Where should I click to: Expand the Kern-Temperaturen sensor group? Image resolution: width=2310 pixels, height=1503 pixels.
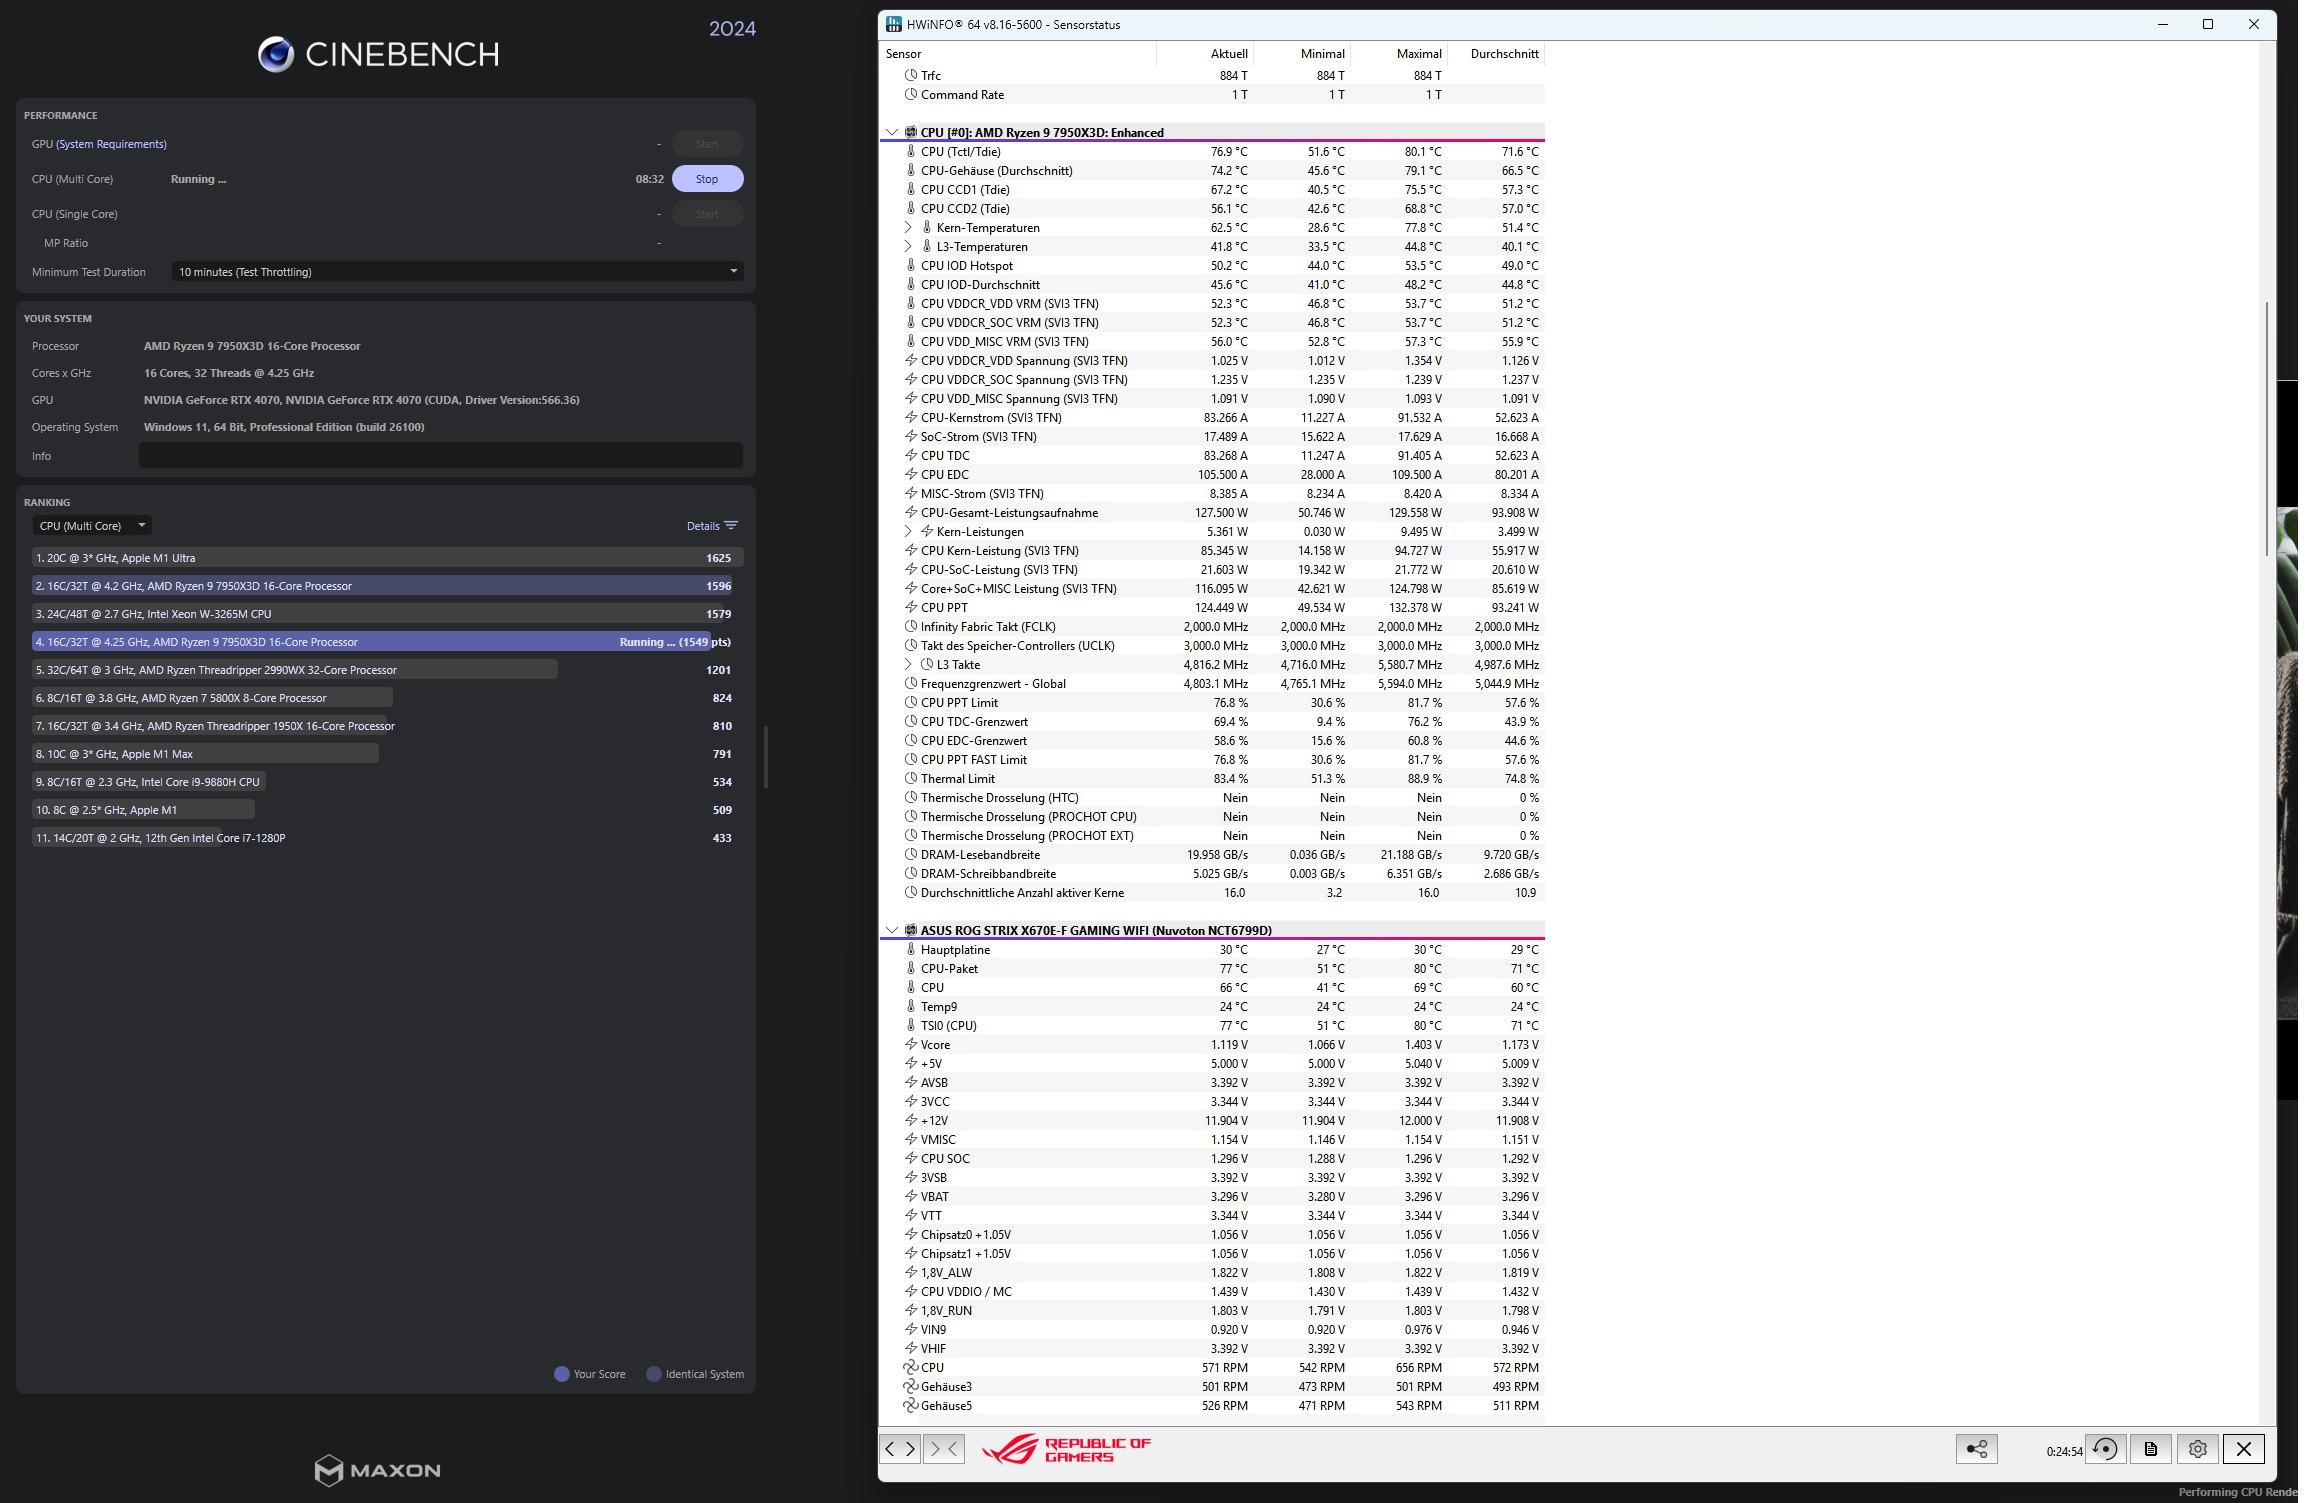click(908, 228)
